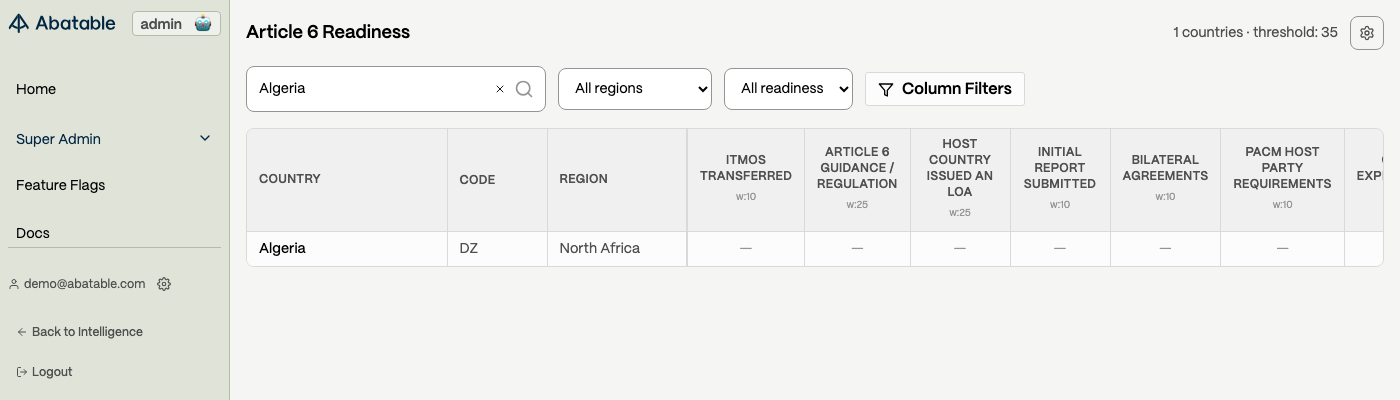Open settings gear next to threshold
Screen dimensions: 1400x400
(x=1367, y=33)
